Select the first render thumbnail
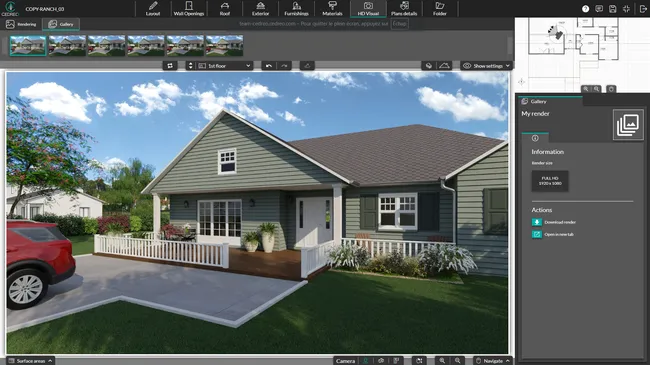 pyautogui.click(x=28, y=45)
